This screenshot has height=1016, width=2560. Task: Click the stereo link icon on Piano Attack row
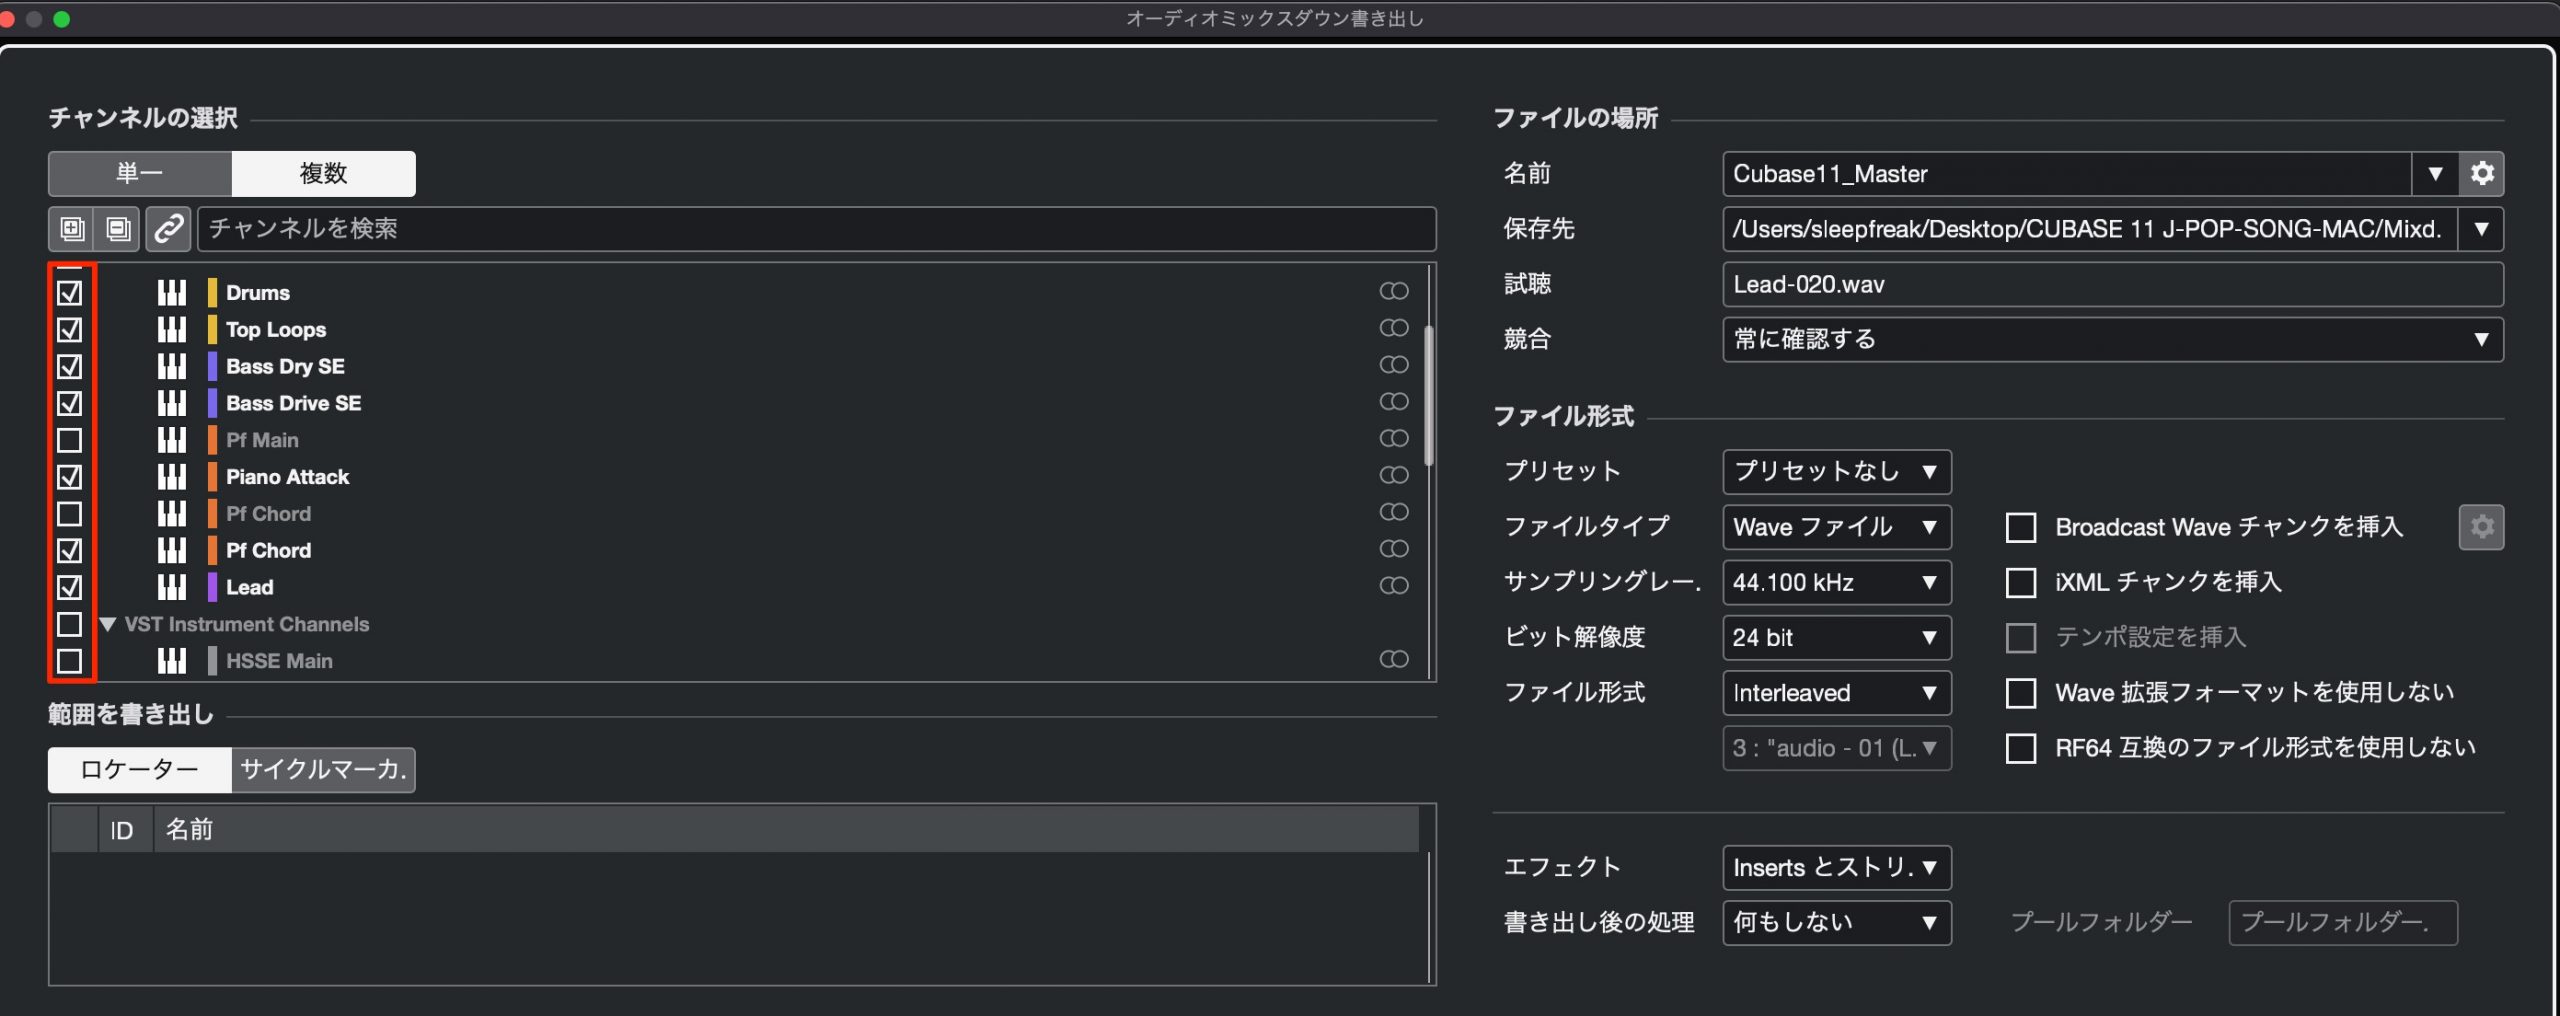pyautogui.click(x=1394, y=475)
